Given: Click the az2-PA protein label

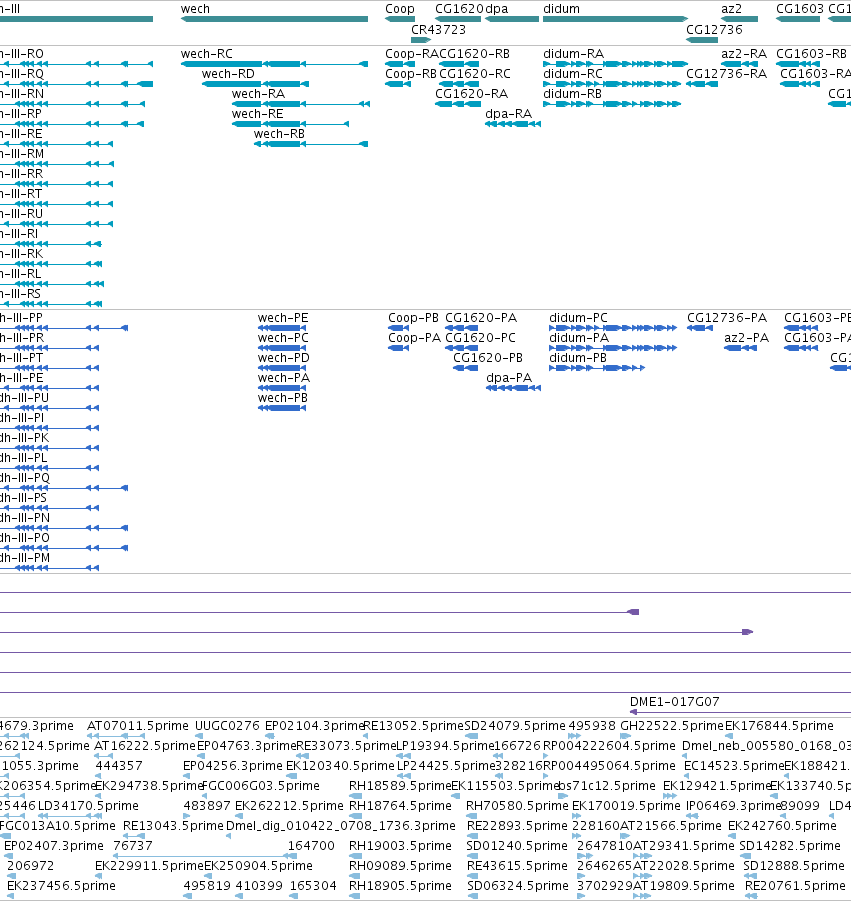Looking at the screenshot, I should click(x=746, y=338).
